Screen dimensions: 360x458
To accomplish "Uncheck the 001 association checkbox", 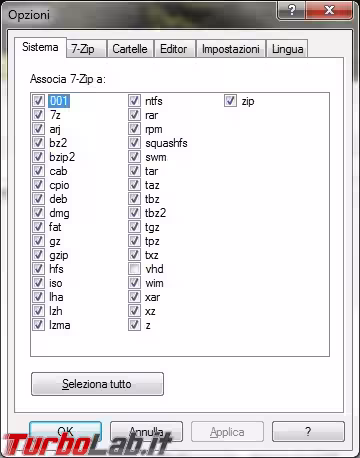I will (x=38, y=101).
